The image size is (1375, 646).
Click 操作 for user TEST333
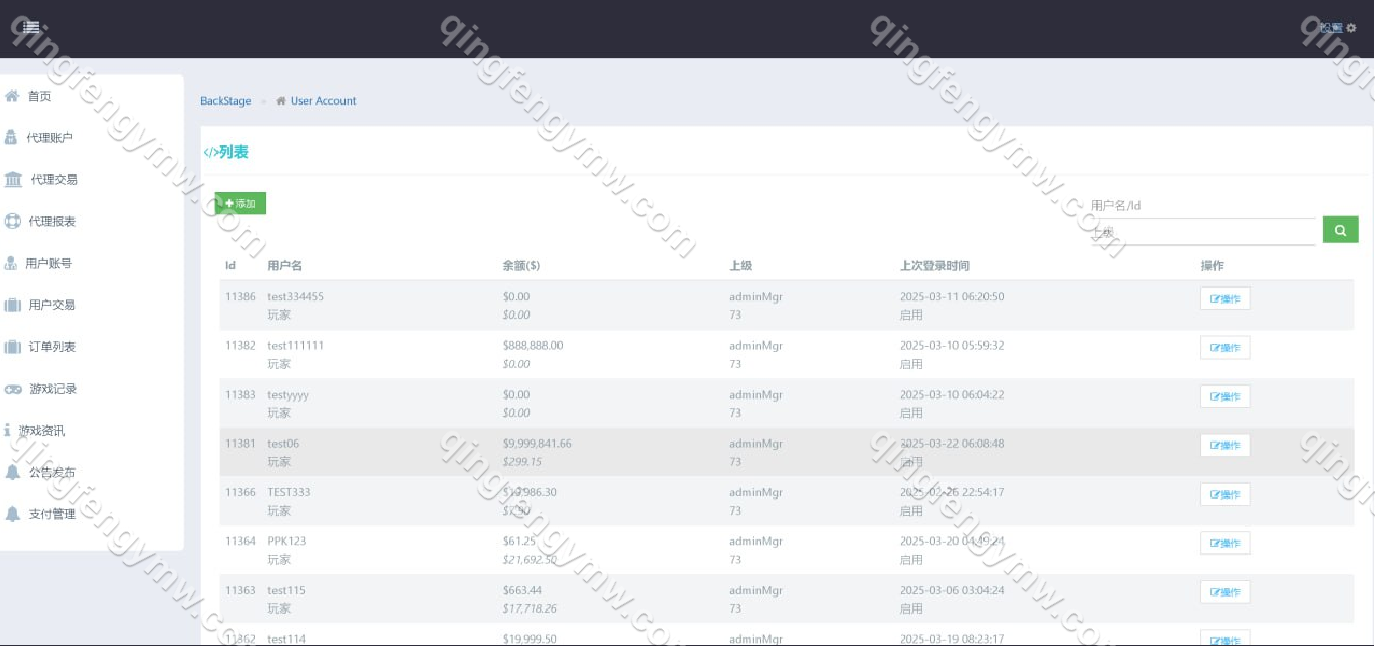coord(1225,494)
